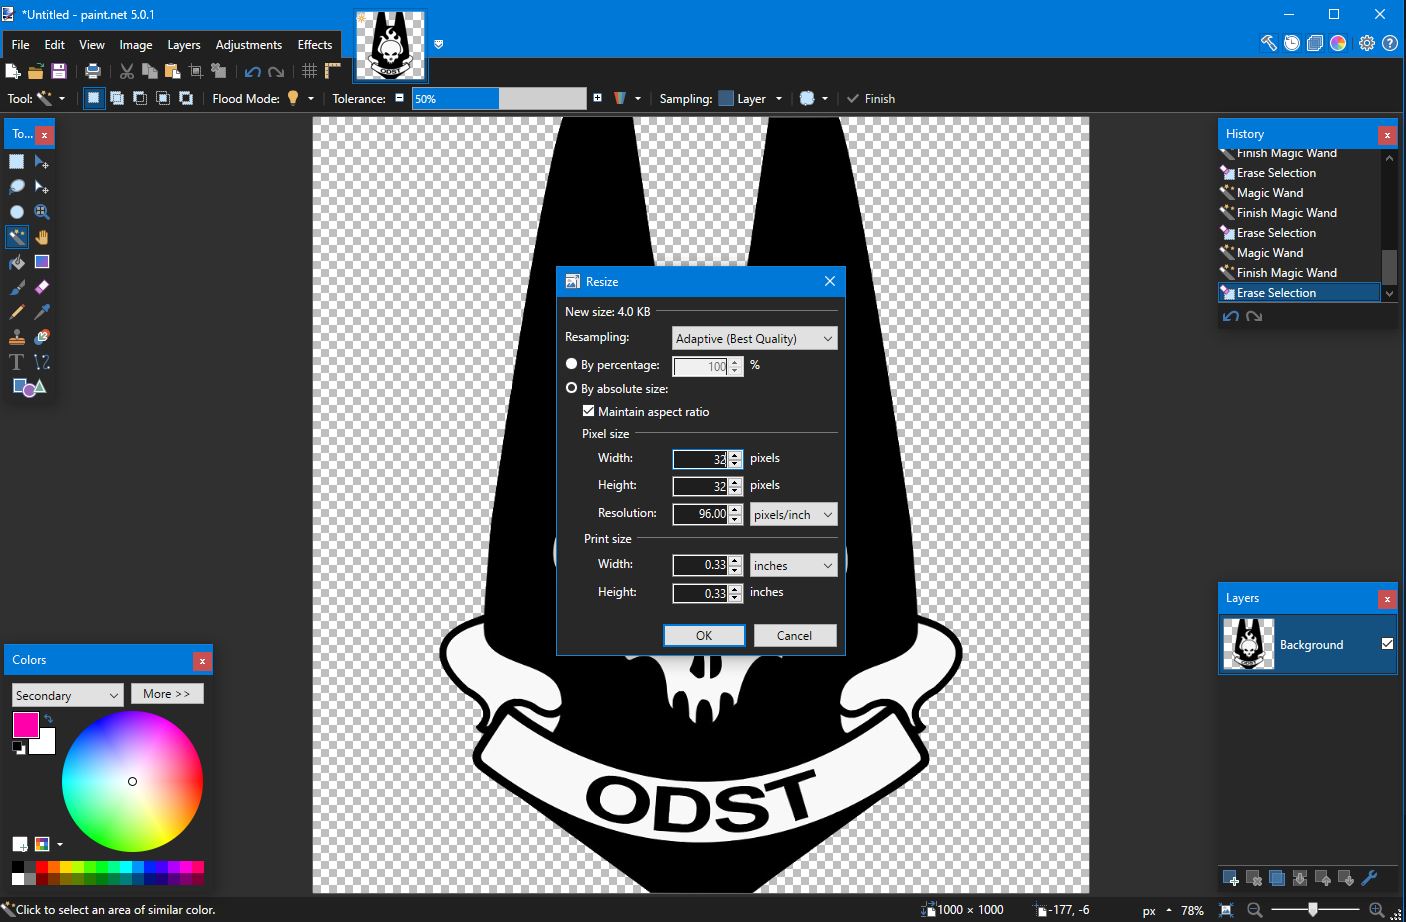The height and width of the screenshot is (922, 1406).
Task: Click OK in the Resize dialog
Action: (x=704, y=636)
